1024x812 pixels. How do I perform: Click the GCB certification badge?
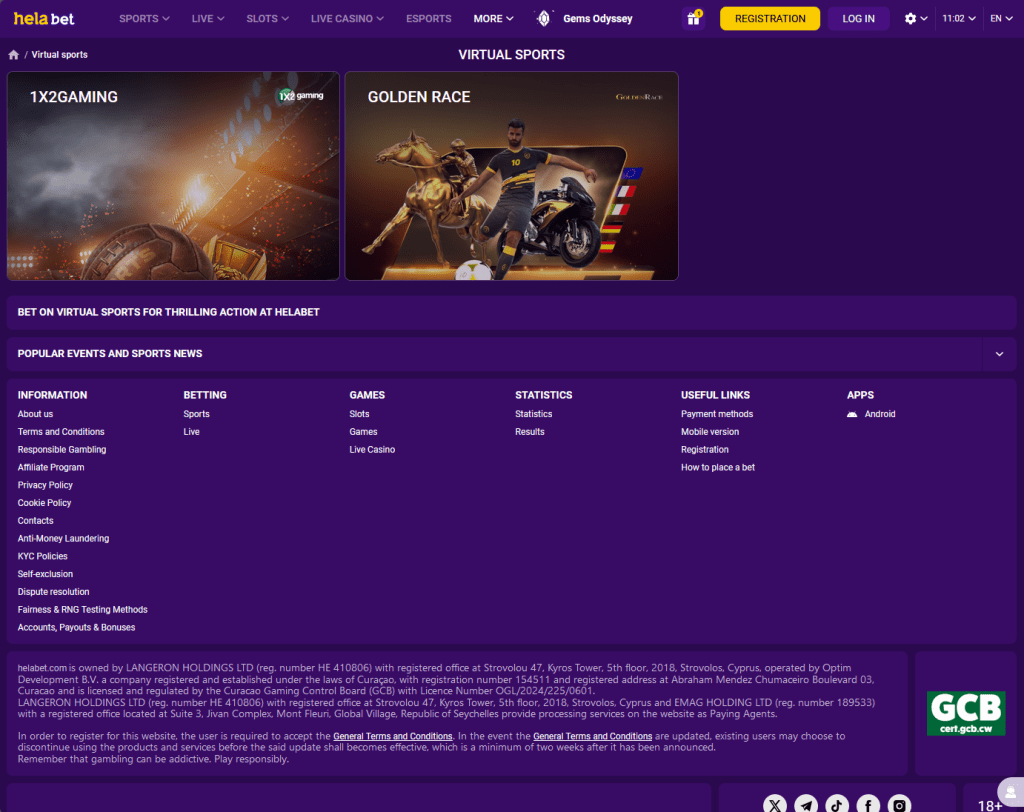(x=966, y=713)
